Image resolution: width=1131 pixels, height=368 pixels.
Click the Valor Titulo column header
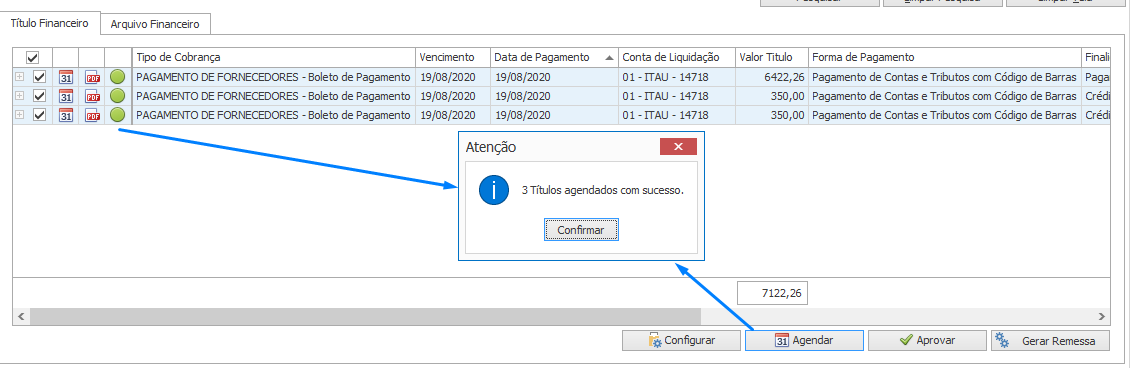[772, 57]
